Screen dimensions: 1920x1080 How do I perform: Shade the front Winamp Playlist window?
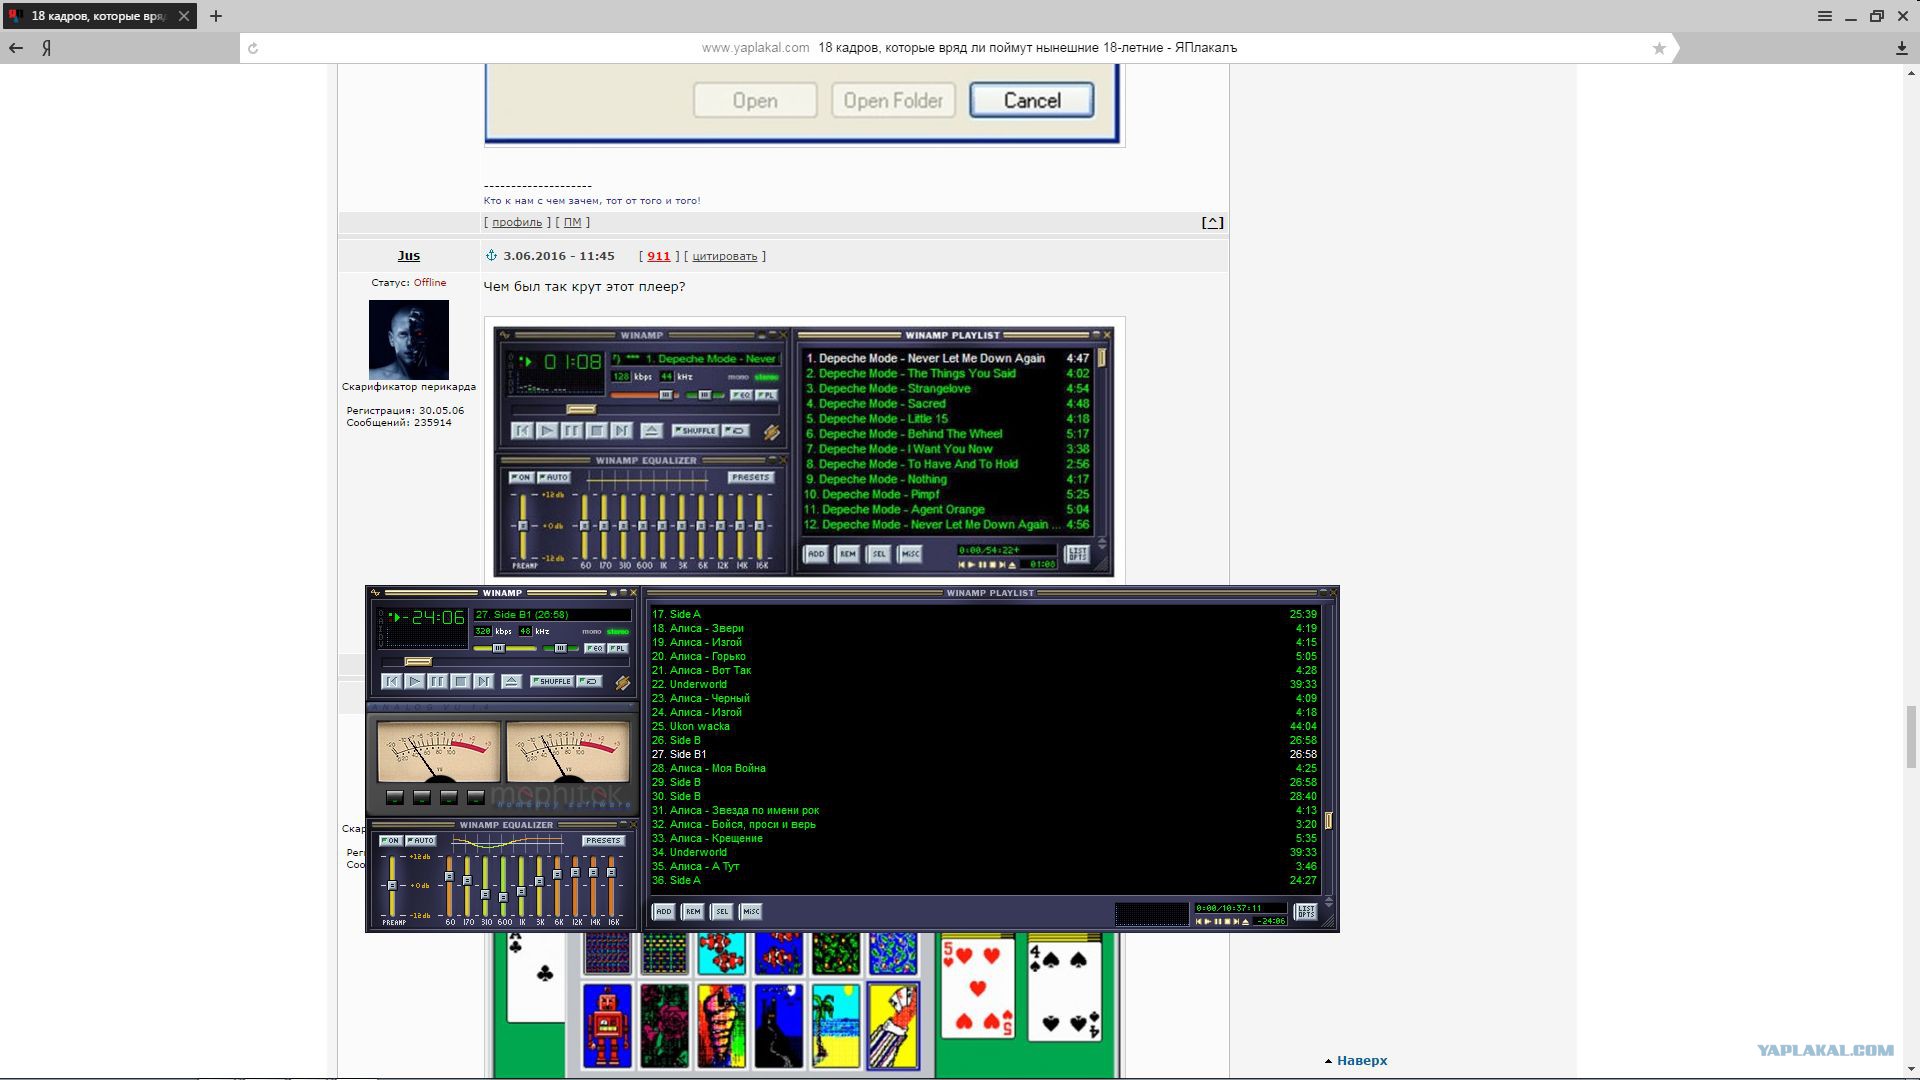1322,593
